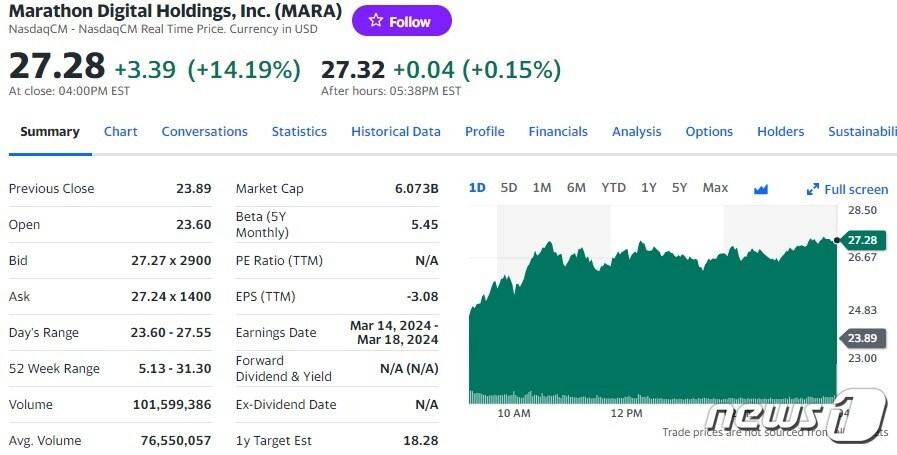Image resolution: width=897 pixels, height=455 pixels.
Task: Click the 23.89 previous close chart label
Action: (x=861, y=338)
